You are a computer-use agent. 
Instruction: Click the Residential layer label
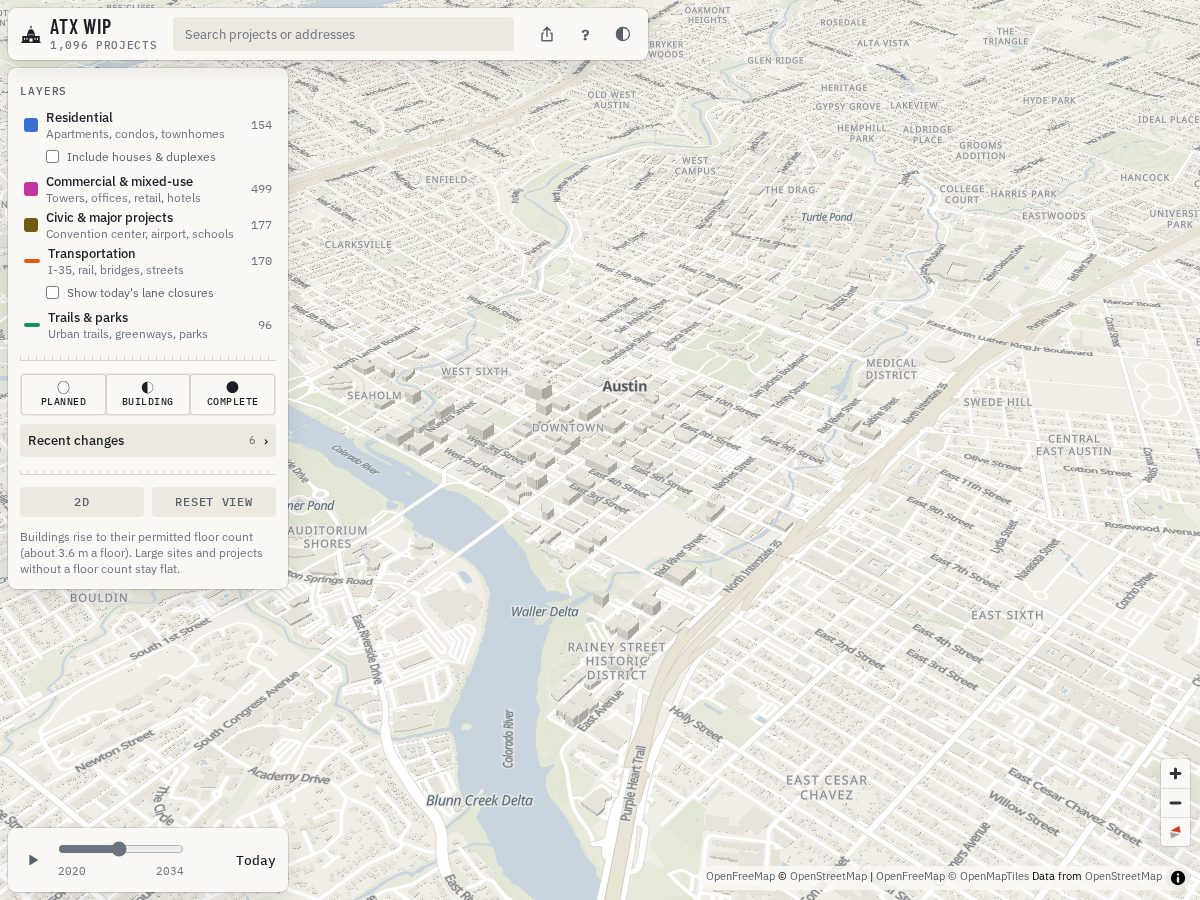pos(79,117)
